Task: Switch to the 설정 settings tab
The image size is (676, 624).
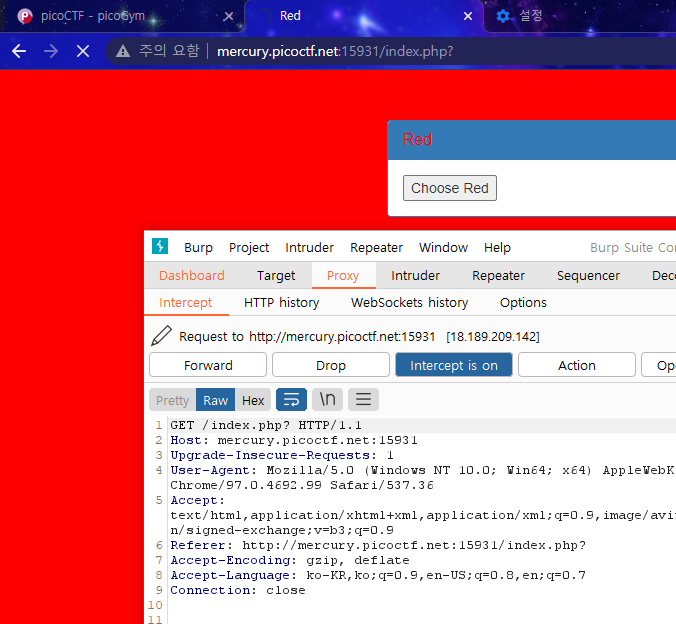Action: [x=580, y=16]
